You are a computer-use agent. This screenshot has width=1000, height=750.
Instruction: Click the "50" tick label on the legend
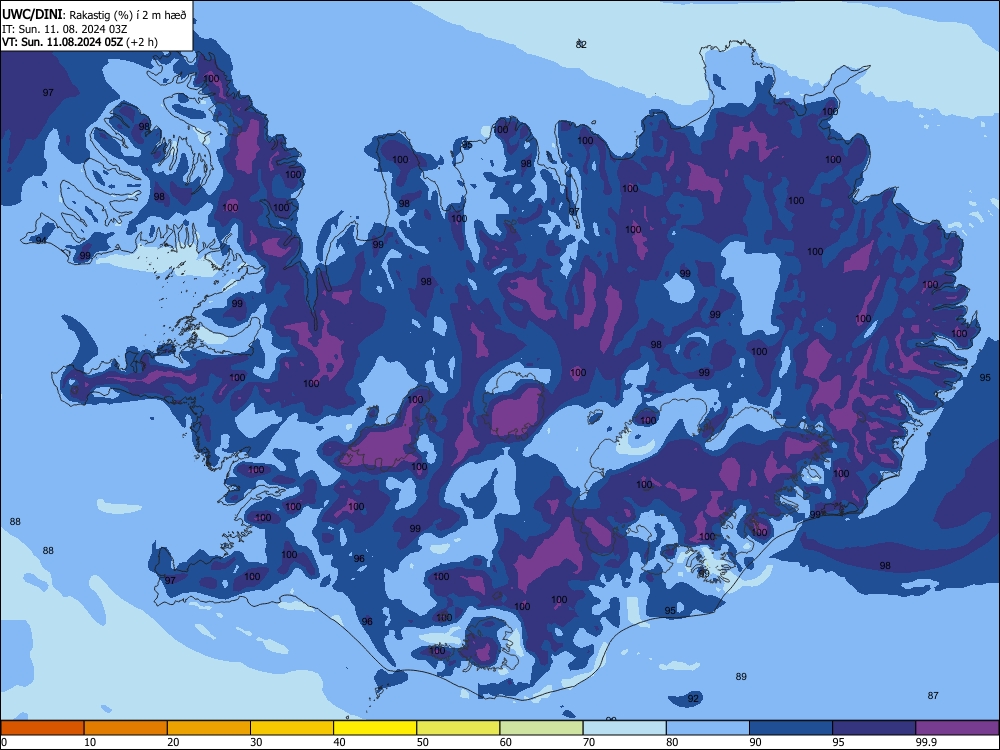[x=422, y=742]
